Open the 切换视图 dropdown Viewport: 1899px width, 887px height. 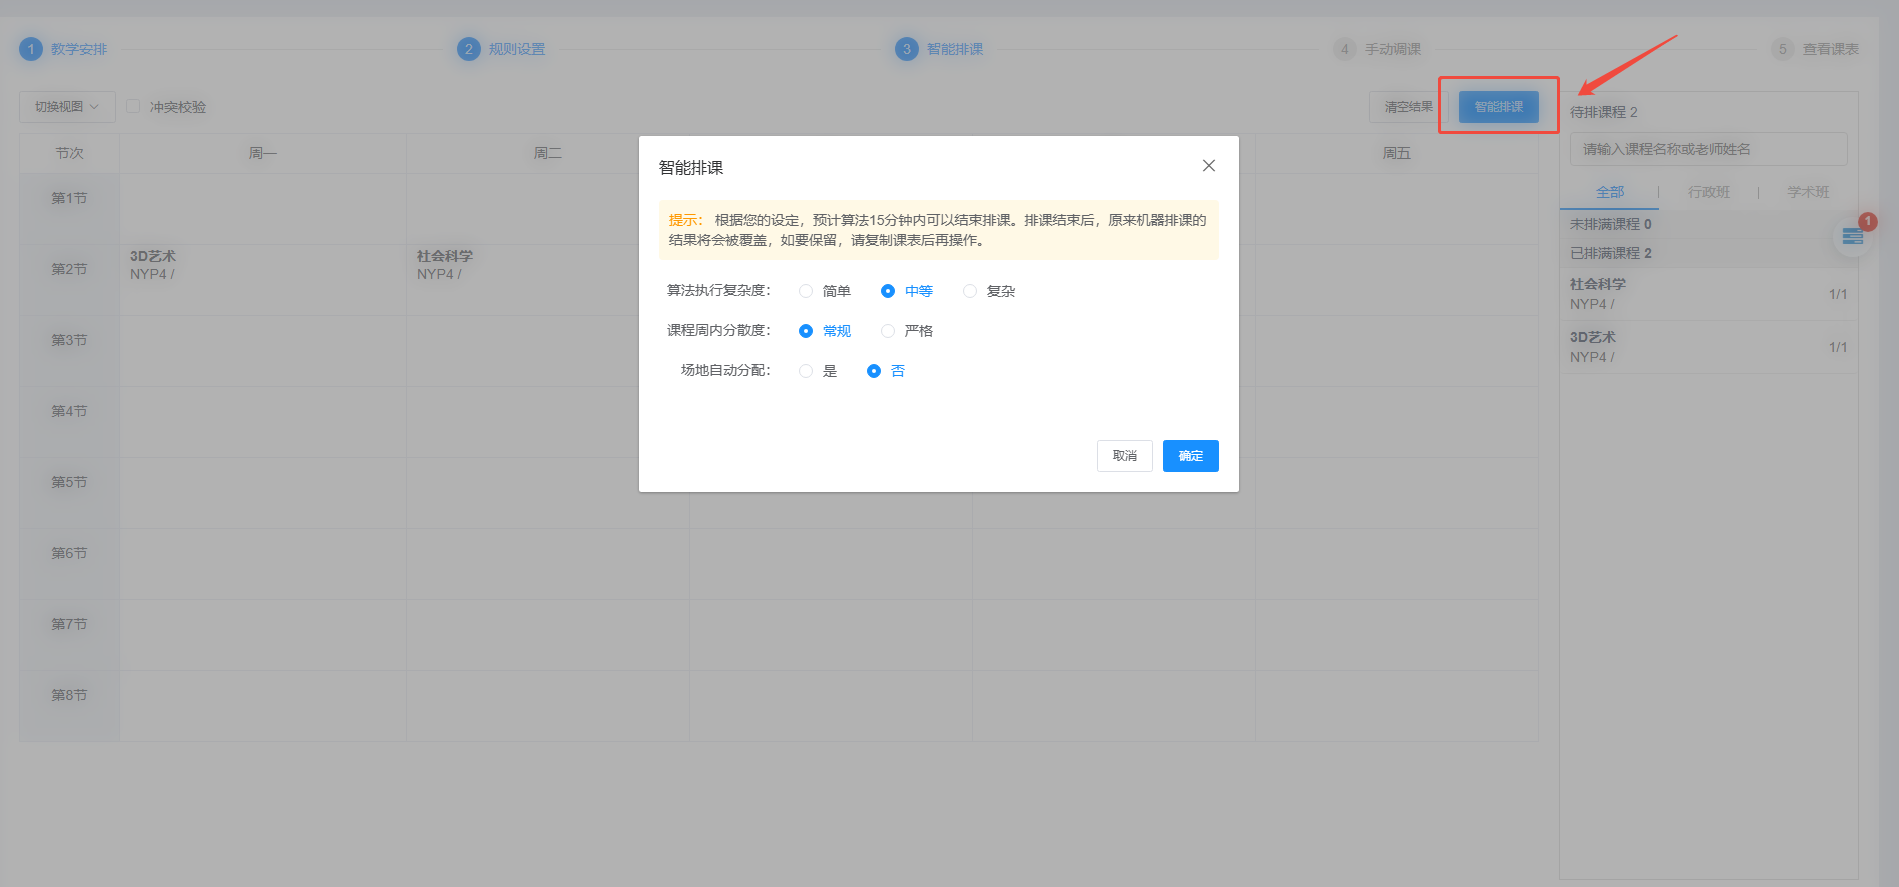click(67, 107)
